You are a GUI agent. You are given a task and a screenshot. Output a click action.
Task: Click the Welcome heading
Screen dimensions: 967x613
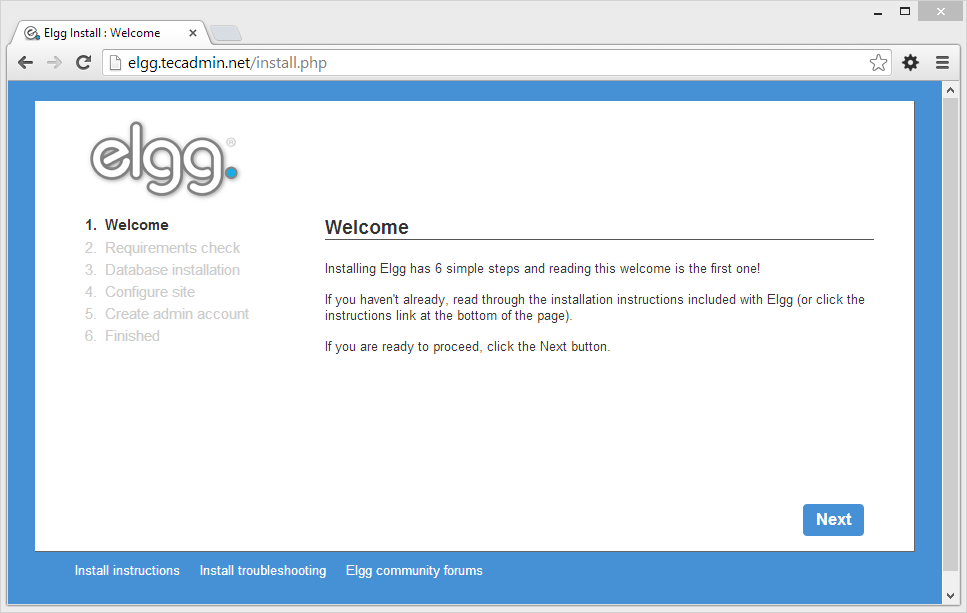tap(367, 227)
